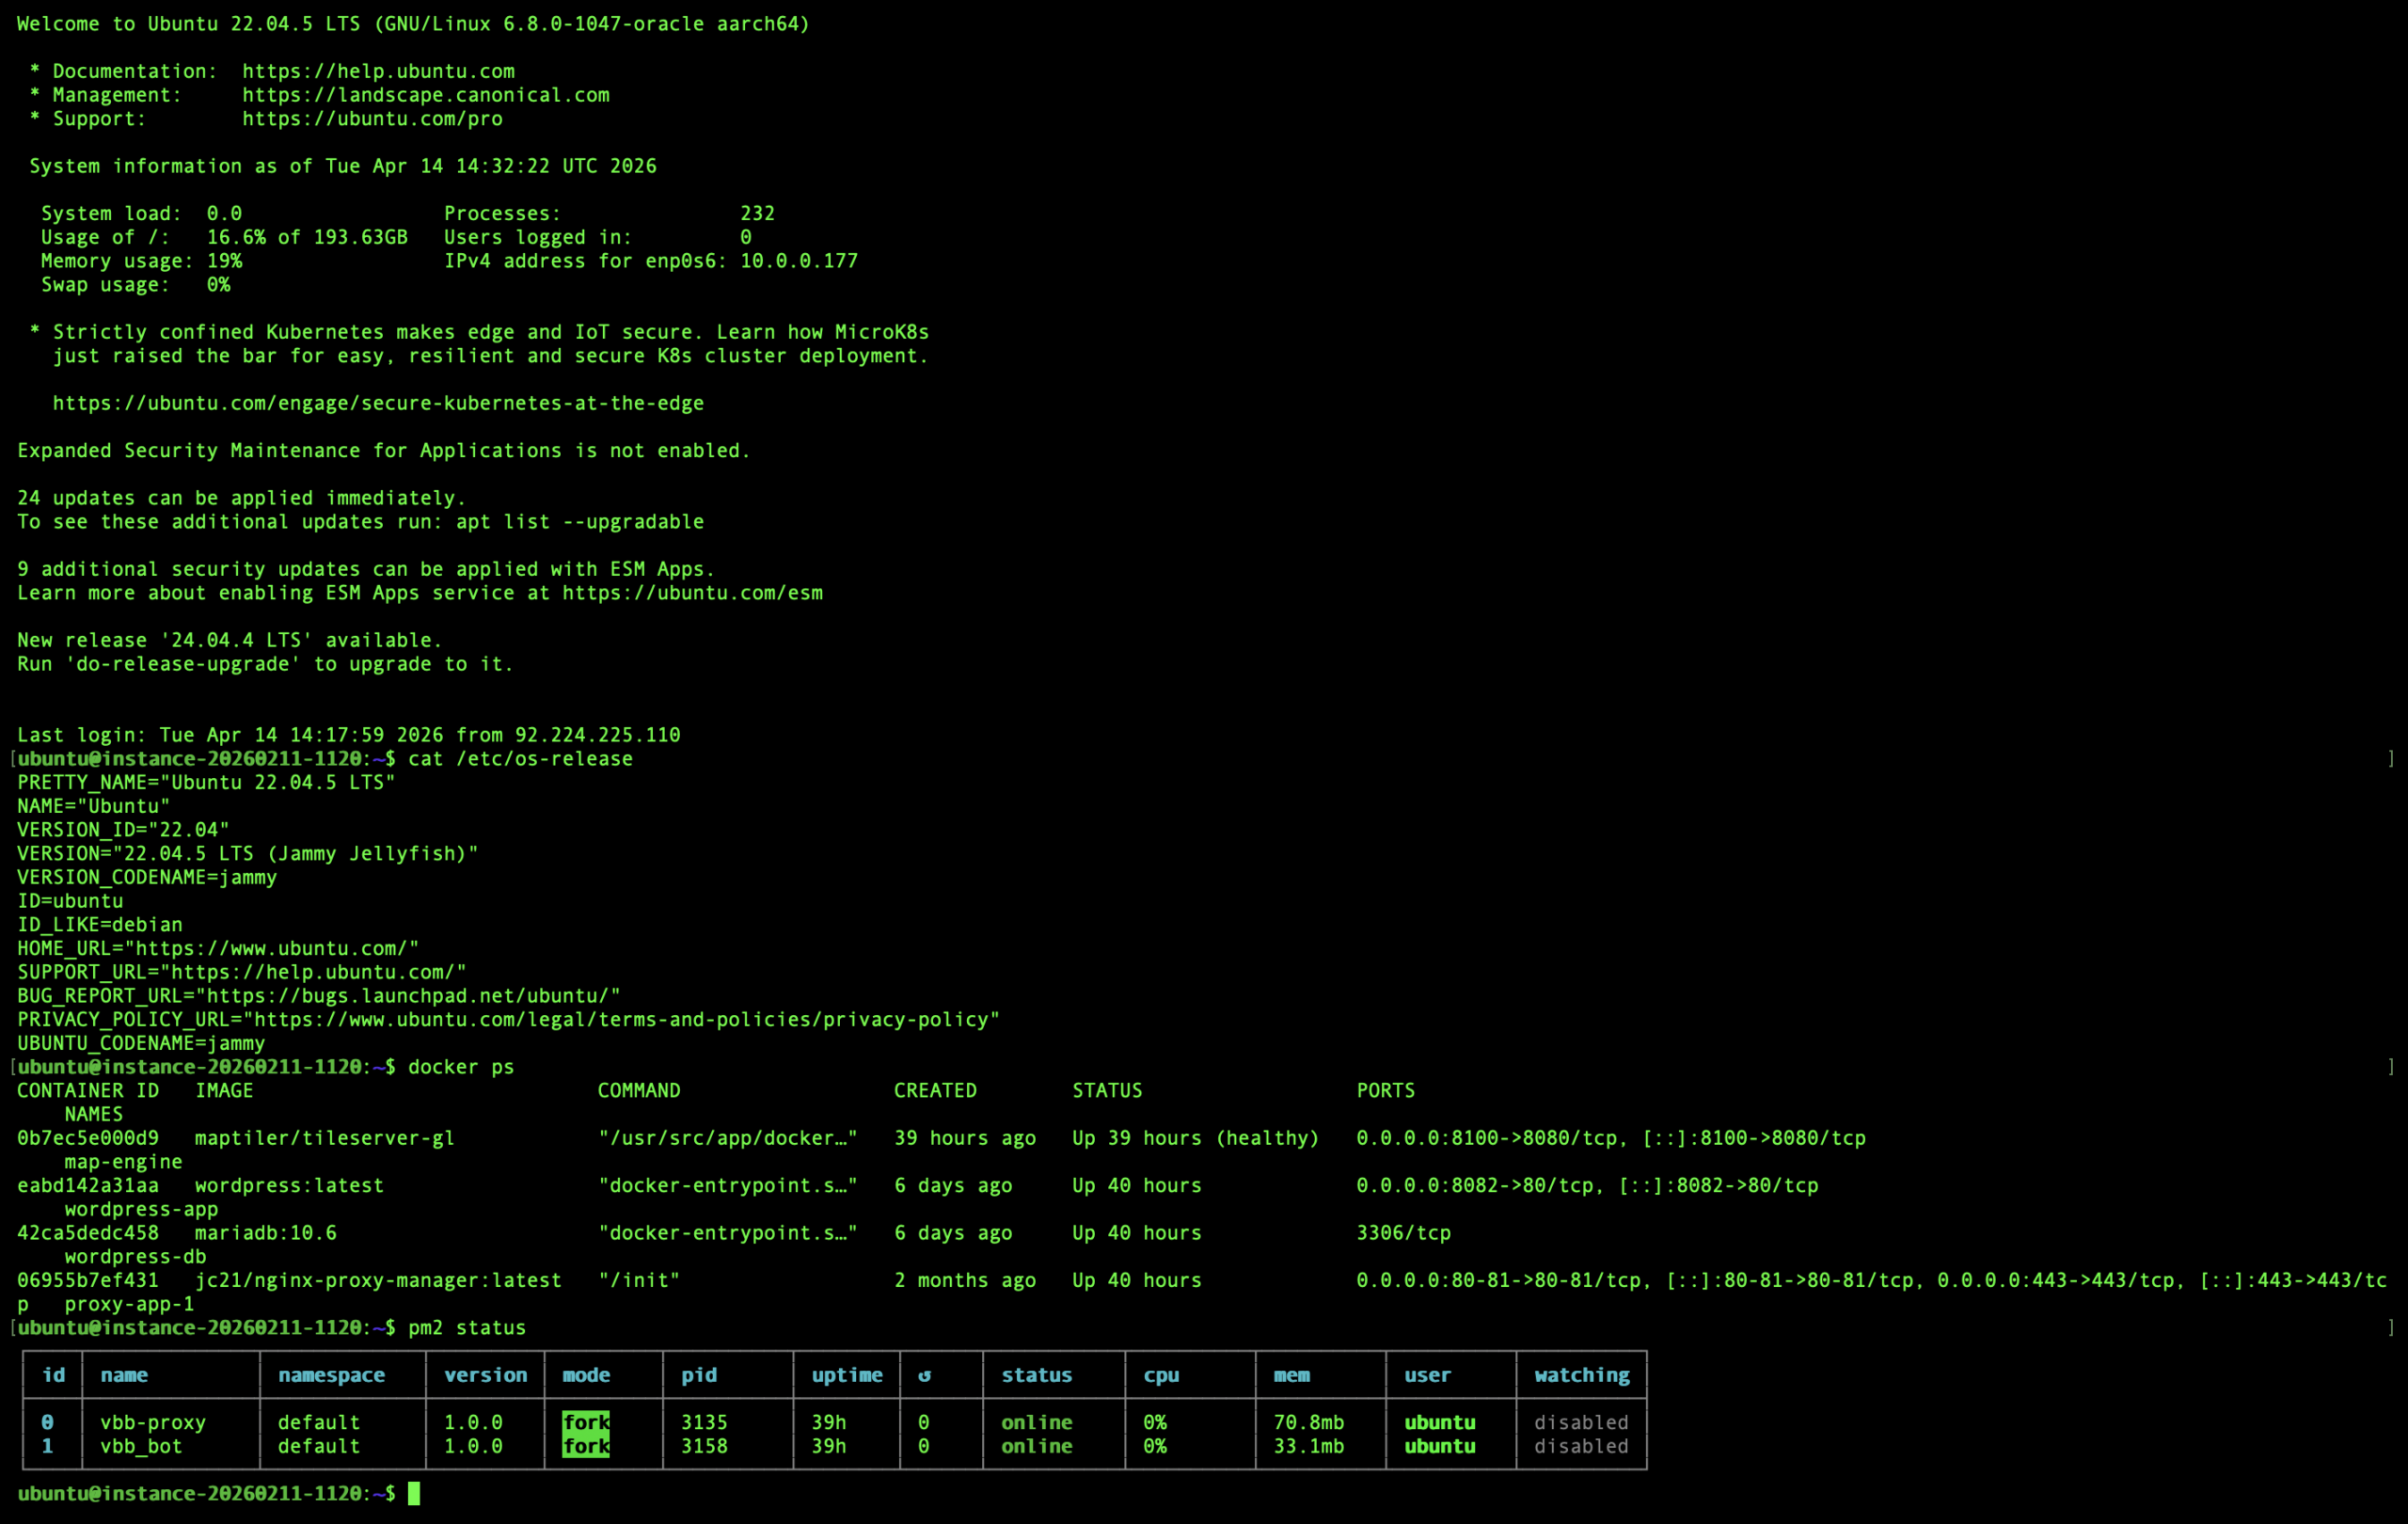This screenshot has width=2408, height=1524.
Task: Click the 'cat /etc/os-release' command
Action: (x=520, y=759)
